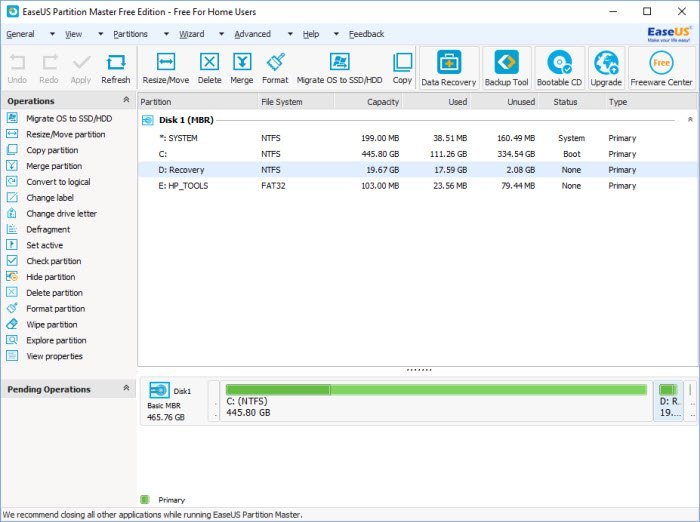Viewport: 700px width, 522px height.
Task: Open the Data Recovery tool
Action: click(449, 68)
